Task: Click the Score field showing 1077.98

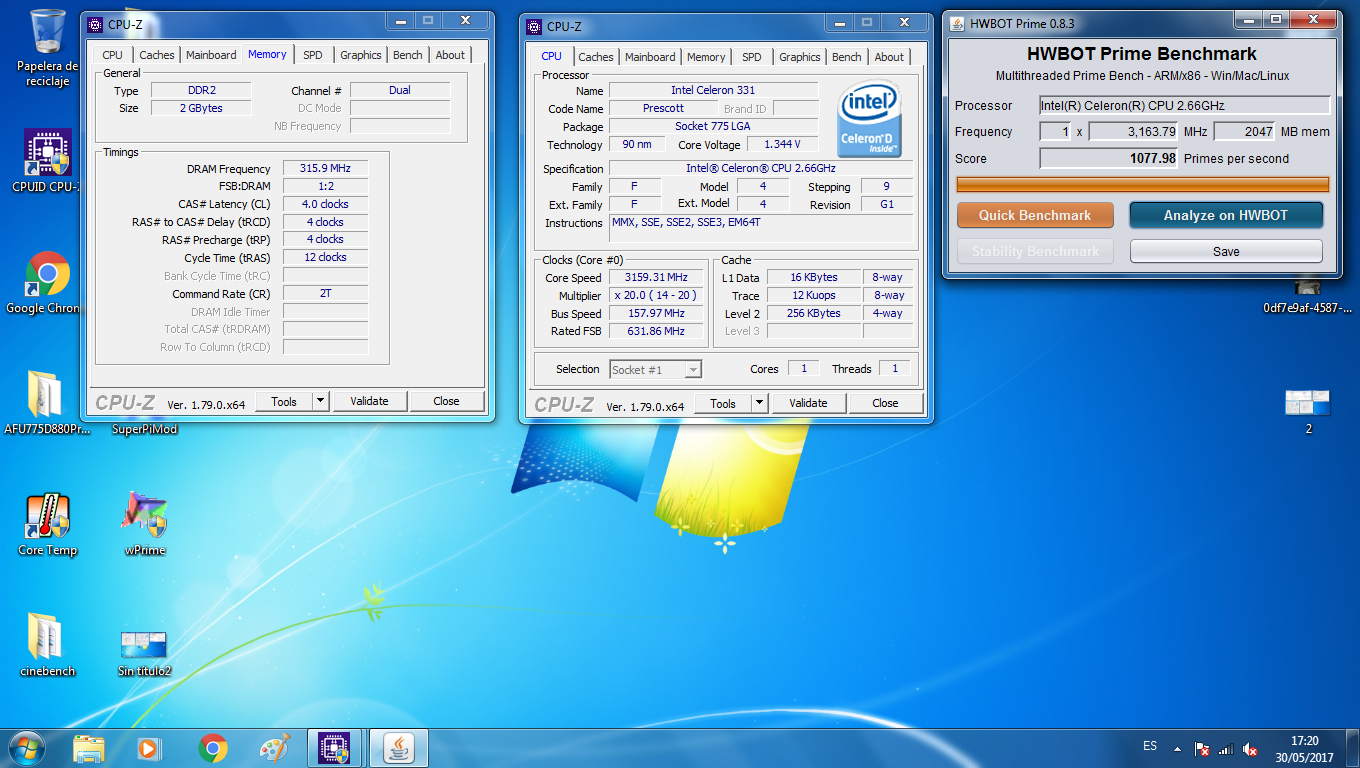Action: (1109, 158)
